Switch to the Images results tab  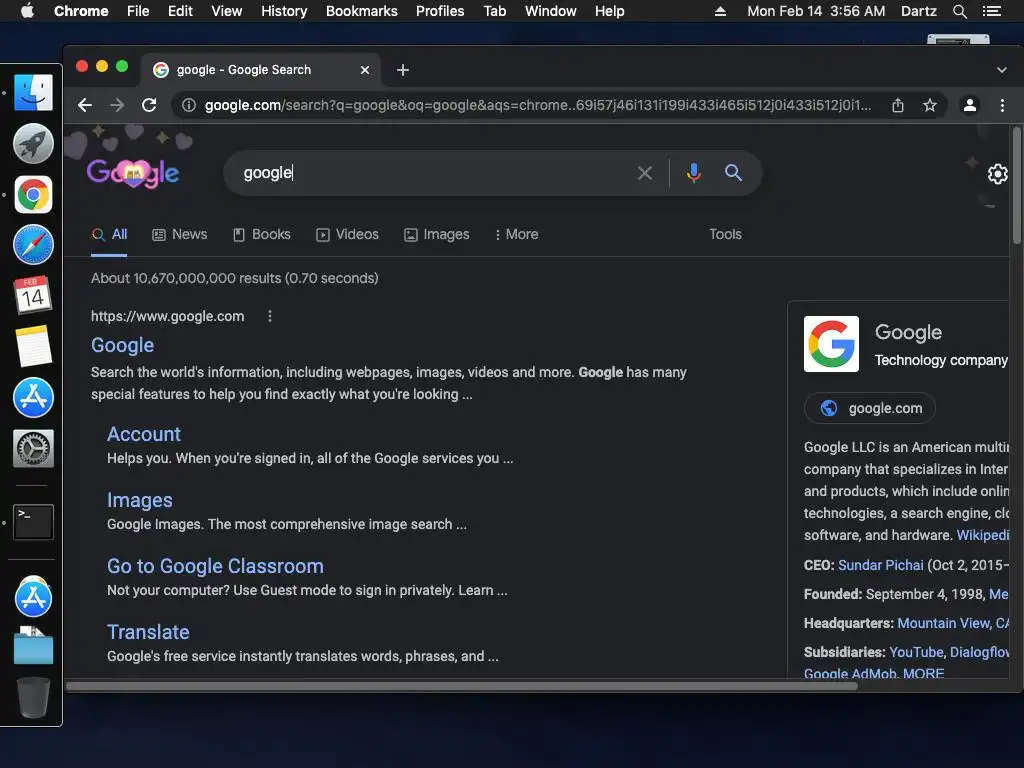point(437,234)
